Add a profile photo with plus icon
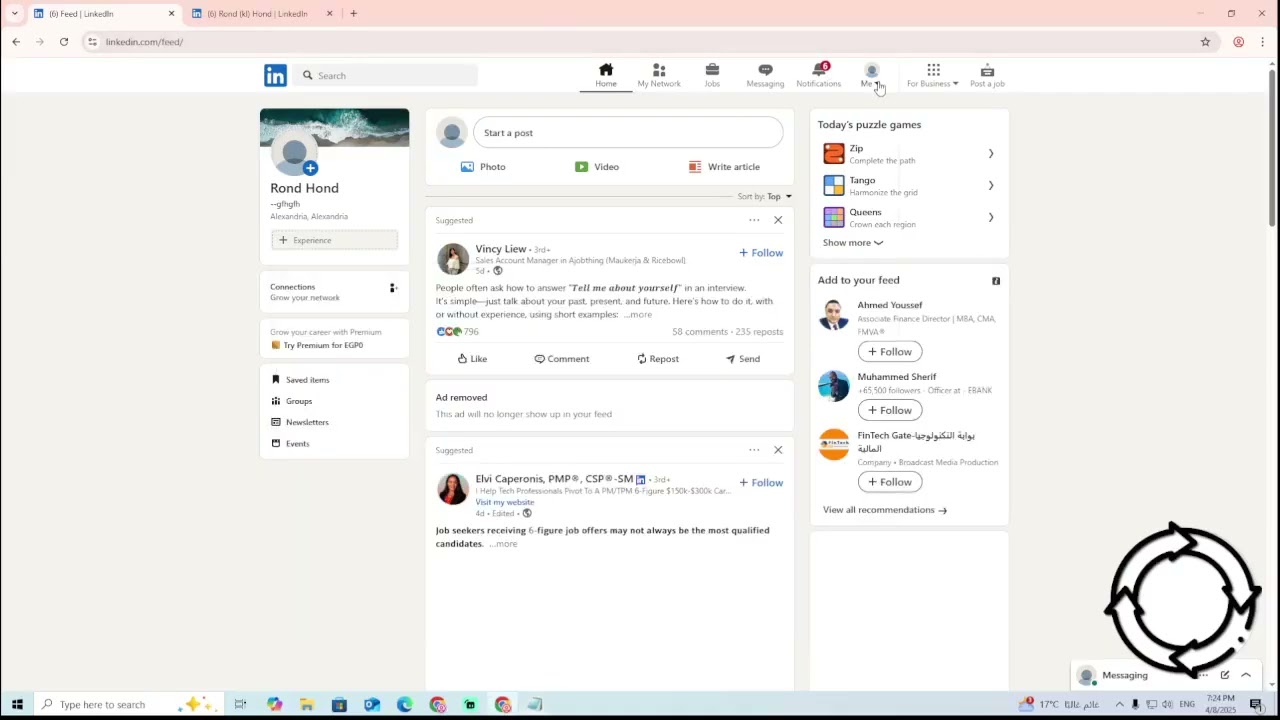 (x=310, y=168)
